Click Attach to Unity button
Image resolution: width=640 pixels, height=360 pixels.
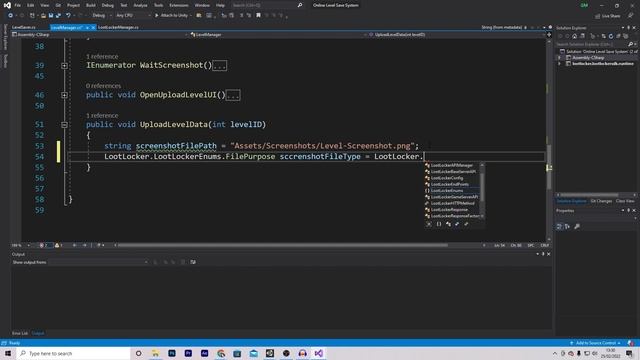click(171, 16)
